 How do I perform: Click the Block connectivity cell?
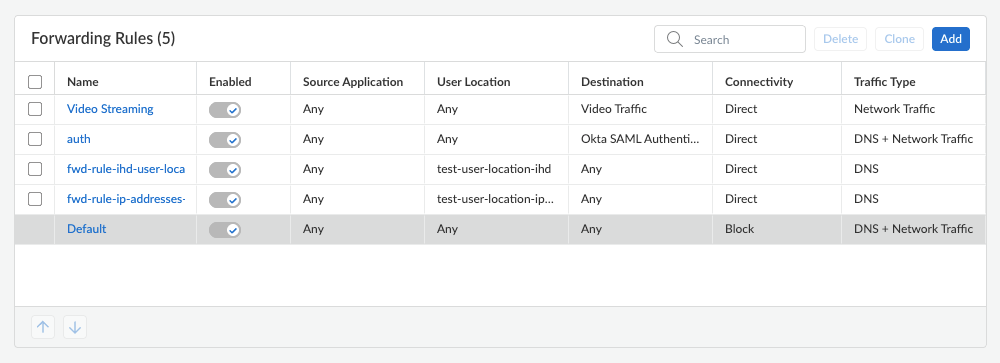point(739,229)
